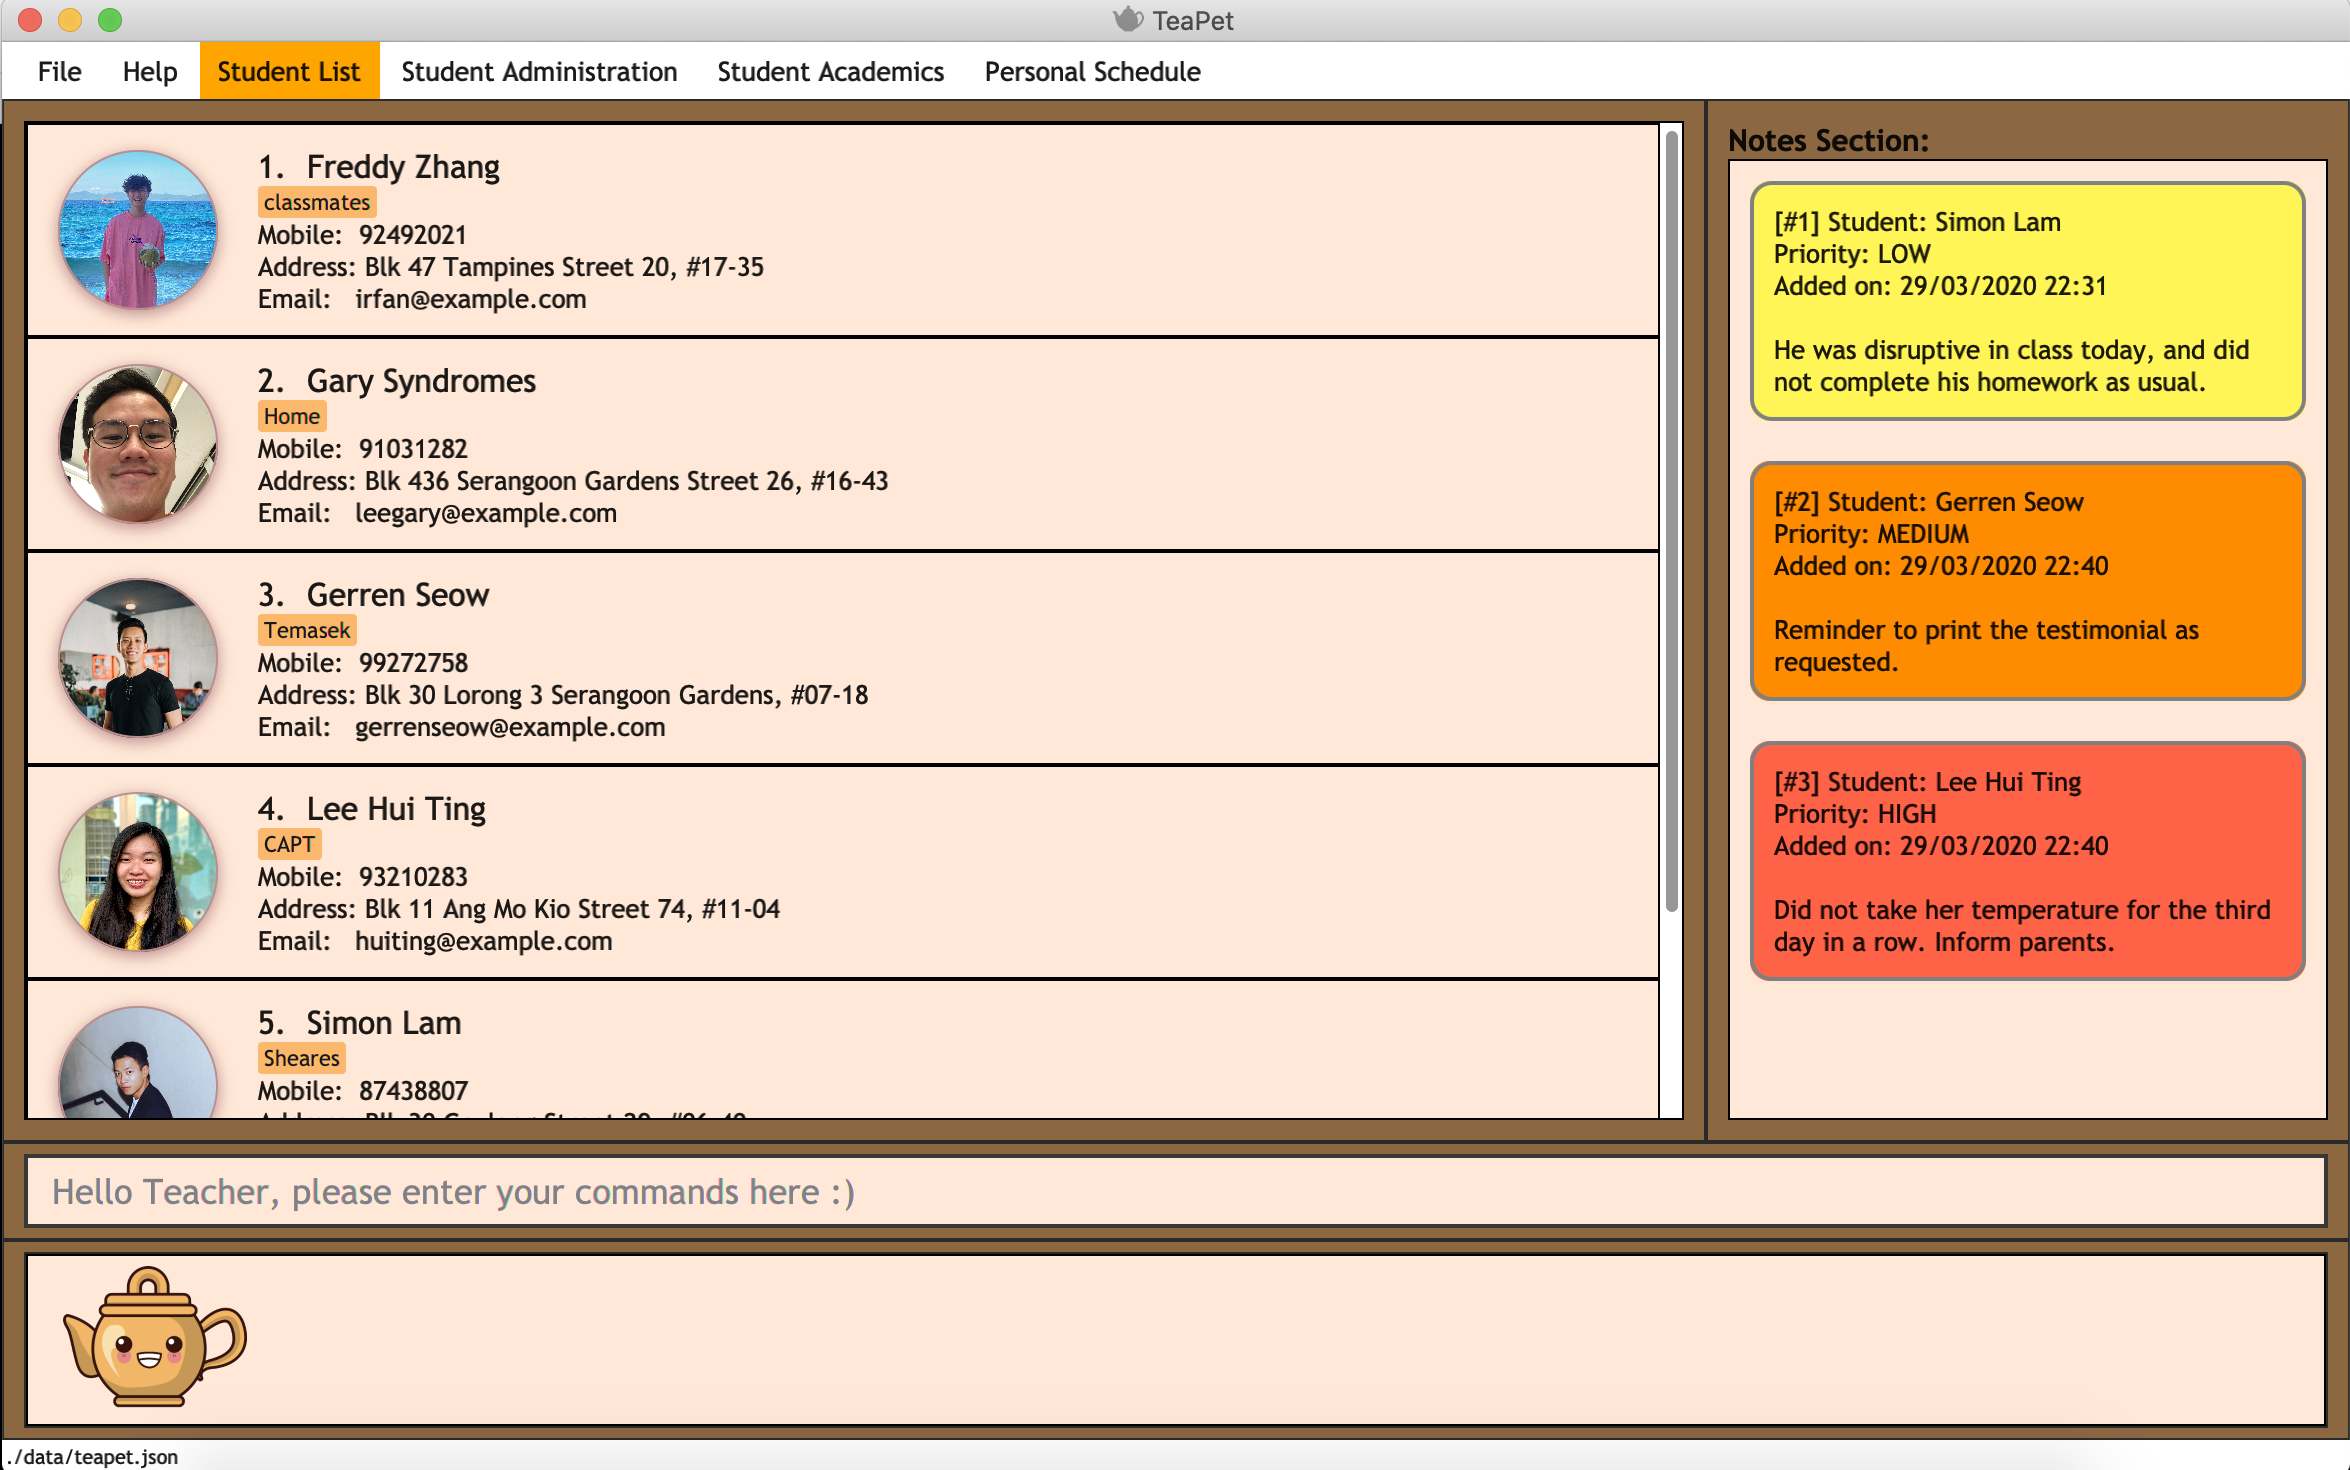Click Freddy Zhang's profile photo
Viewport: 2350px width, 1470px height.
click(138, 229)
